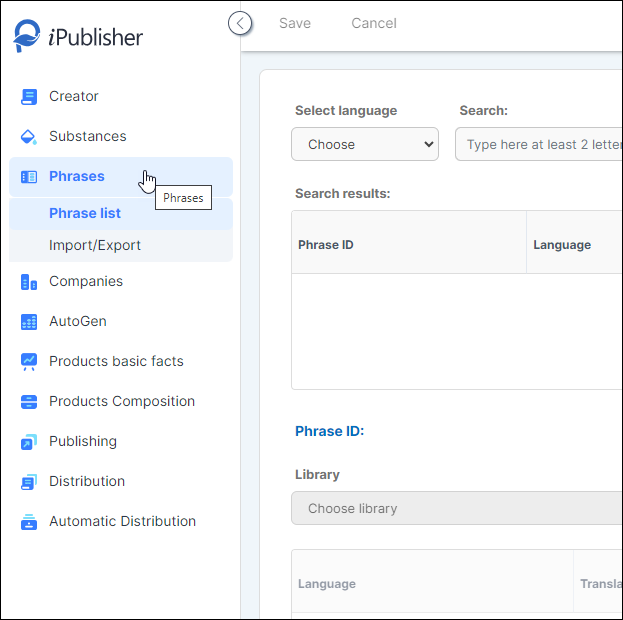Viewport: 623px width, 620px height.
Task: Navigate to Distribution
Action: (121, 482)
